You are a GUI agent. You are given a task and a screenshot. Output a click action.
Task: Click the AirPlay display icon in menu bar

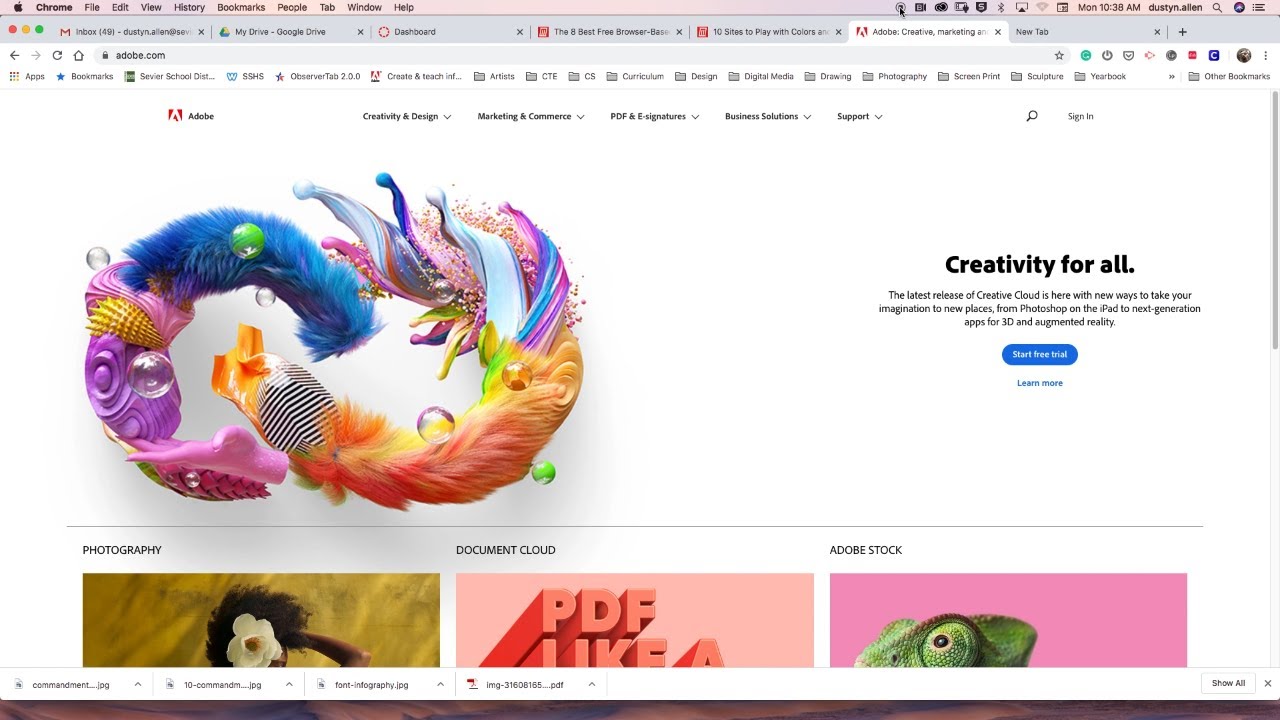pos(1021,7)
